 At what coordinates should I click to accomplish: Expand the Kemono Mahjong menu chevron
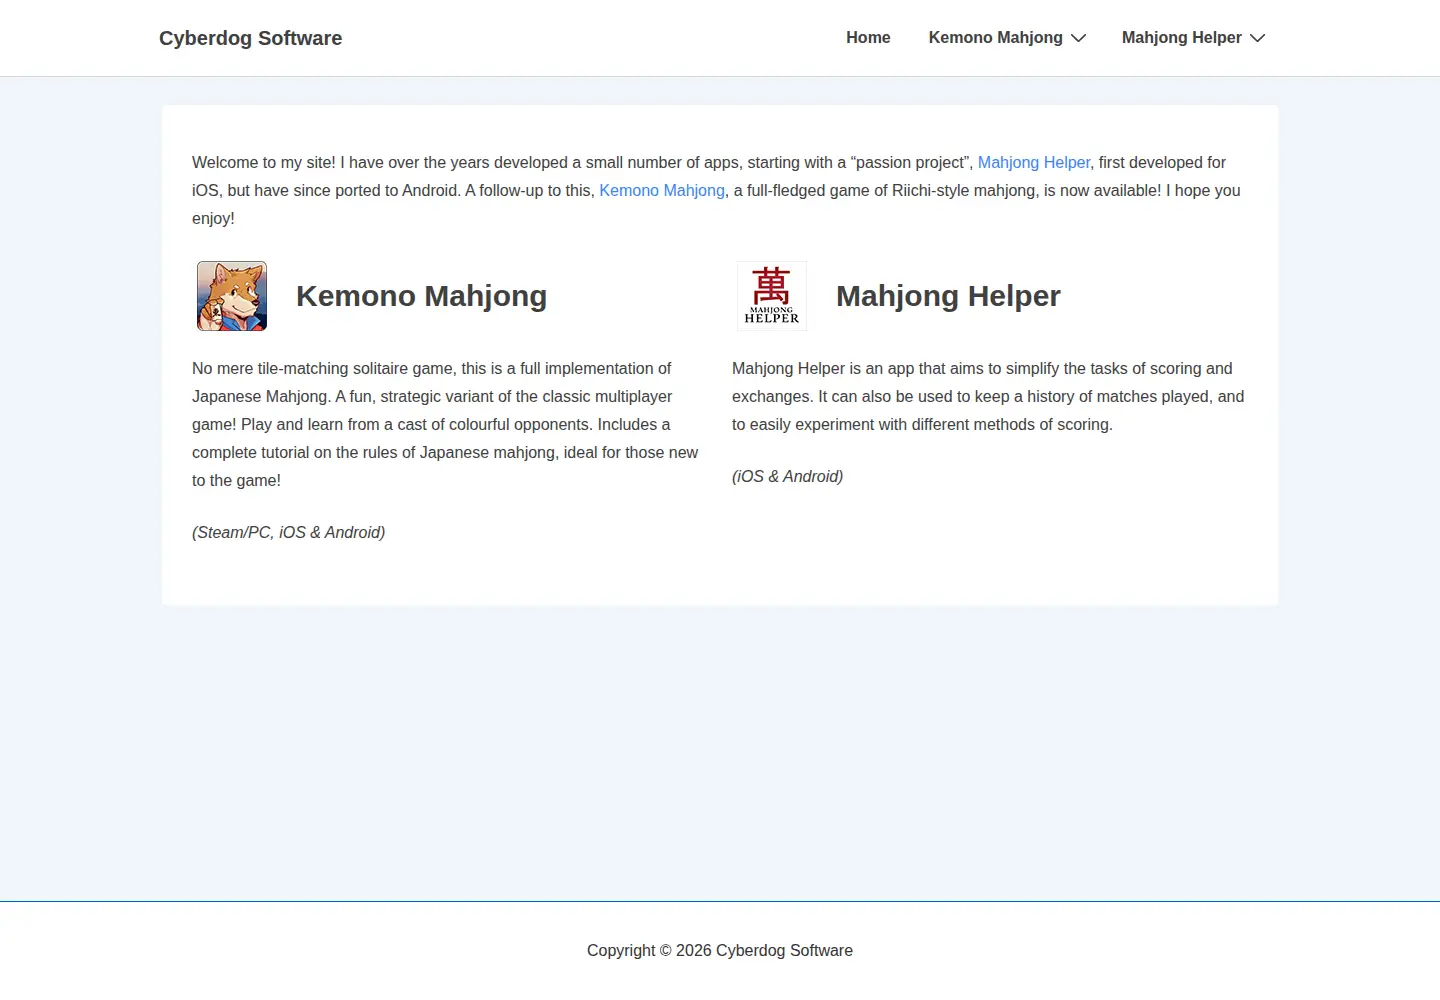1078,38
